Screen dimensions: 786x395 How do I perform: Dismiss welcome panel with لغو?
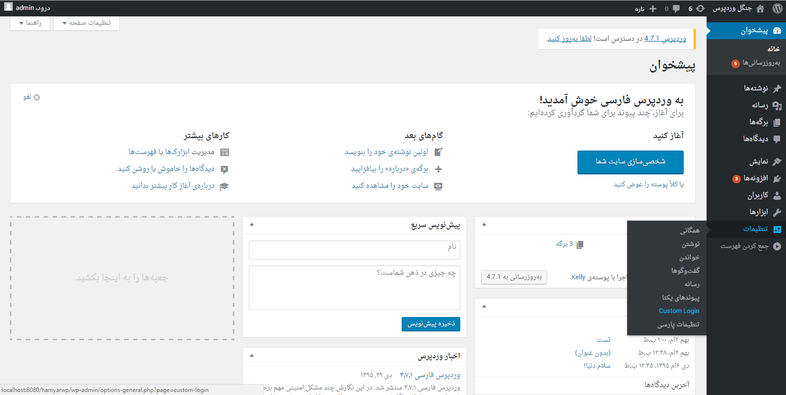[x=32, y=97]
